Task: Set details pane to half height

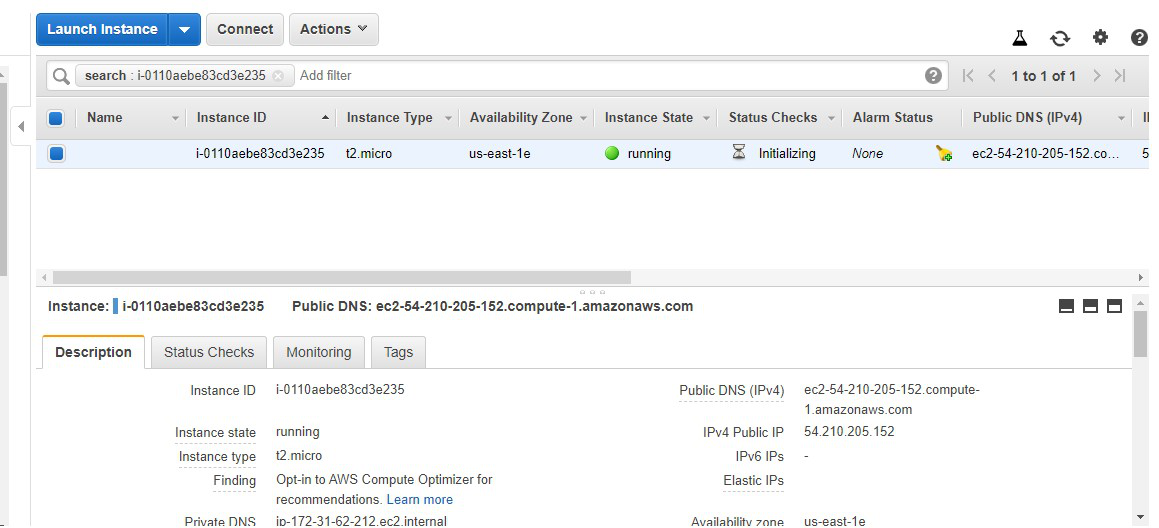Action: (x=1090, y=306)
